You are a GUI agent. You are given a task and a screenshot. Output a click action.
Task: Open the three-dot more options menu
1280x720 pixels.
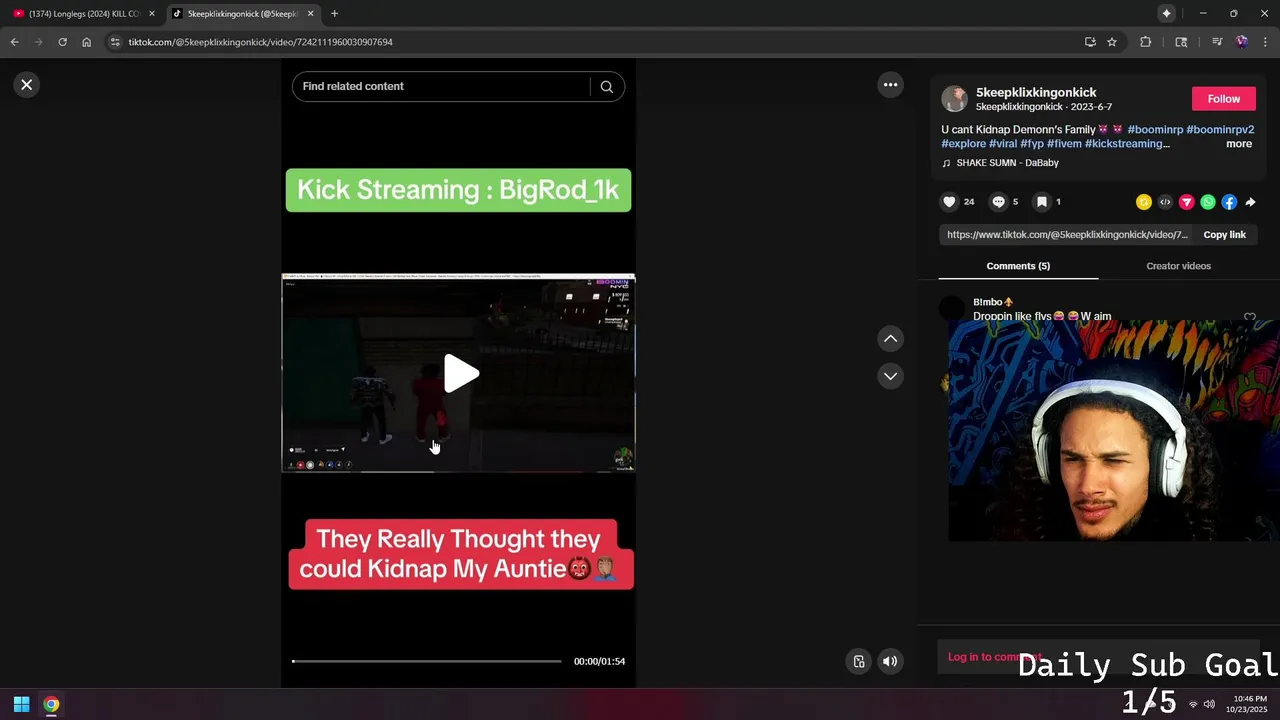(890, 85)
